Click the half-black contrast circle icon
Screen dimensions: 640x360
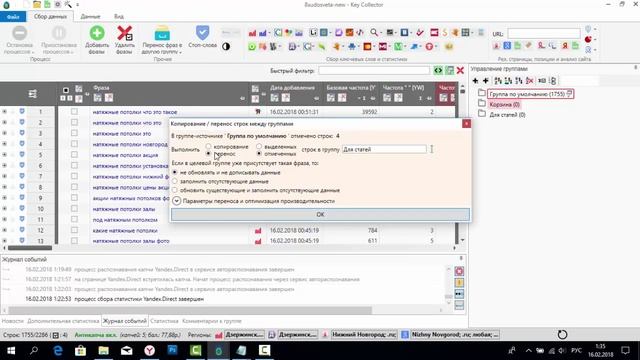click(226, 47)
